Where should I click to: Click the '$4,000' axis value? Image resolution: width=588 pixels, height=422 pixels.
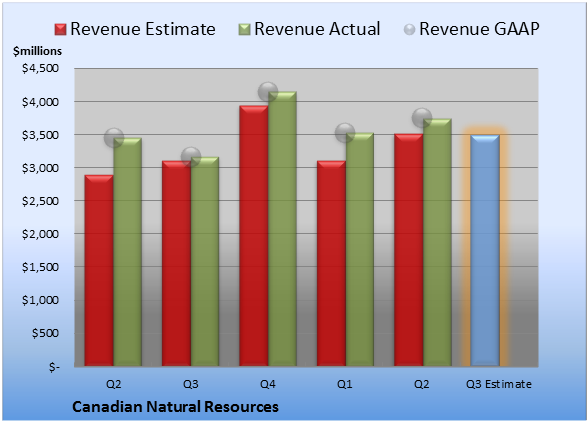pyautogui.click(x=40, y=102)
